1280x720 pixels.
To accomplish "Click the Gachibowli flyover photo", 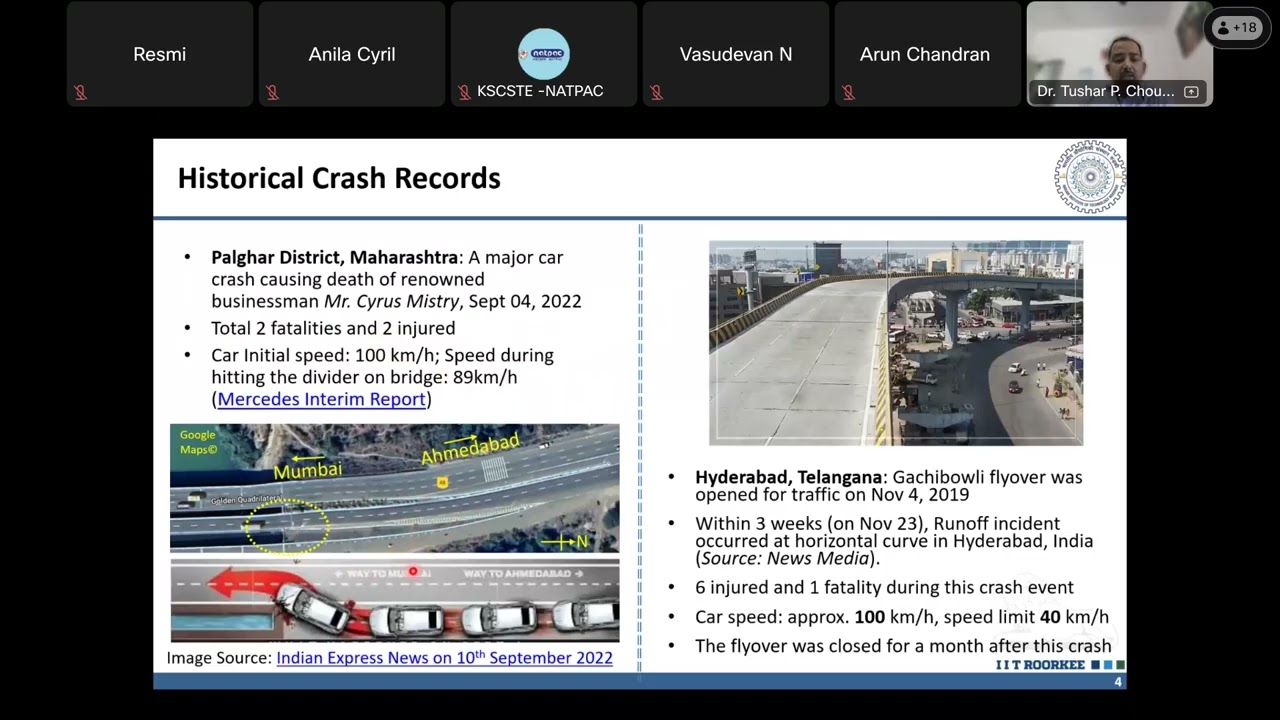I will [896, 343].
